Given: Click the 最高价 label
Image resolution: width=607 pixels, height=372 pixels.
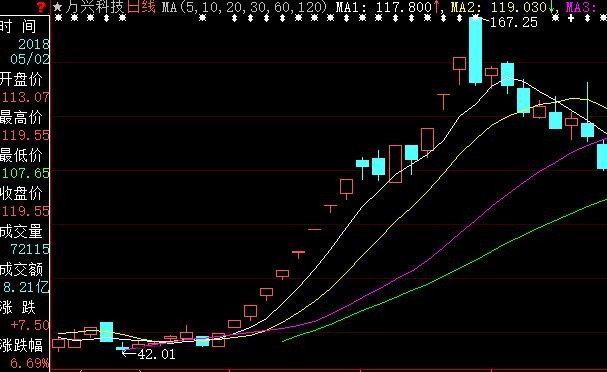Looking at the screenshot, I should [21, 117].
